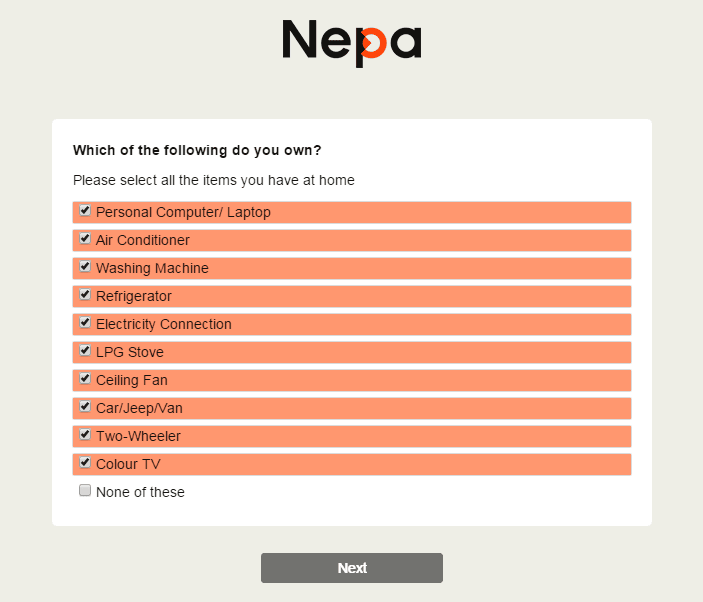Uncheck the LPG Stove checkbox
This screenshot has width=703, height=602.
click(x=85, y=351)
